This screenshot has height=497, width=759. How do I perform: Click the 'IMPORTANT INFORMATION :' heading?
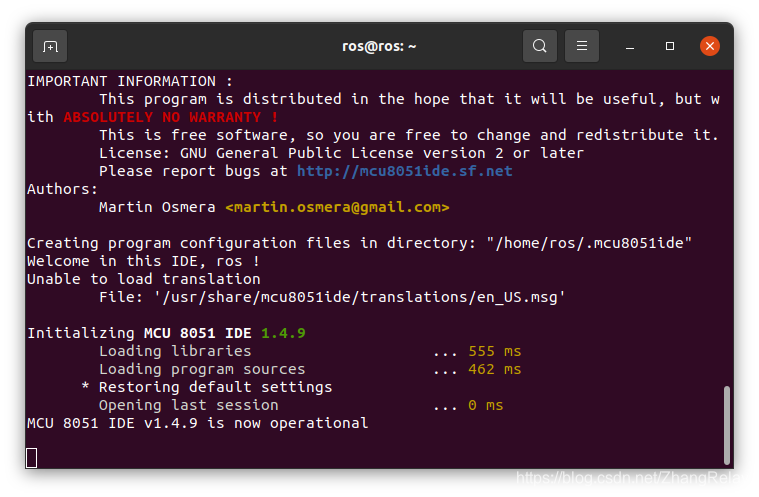[x=130, y=81]
